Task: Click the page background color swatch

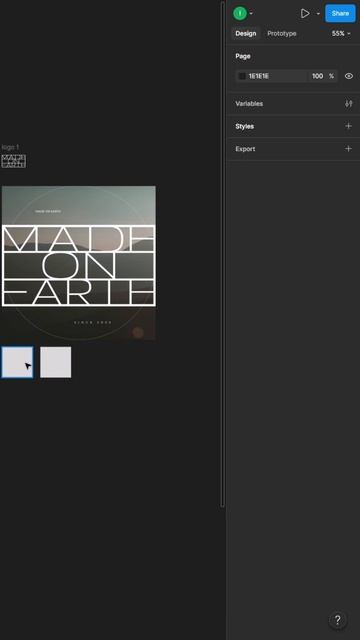Action: [x=242, y=76]
